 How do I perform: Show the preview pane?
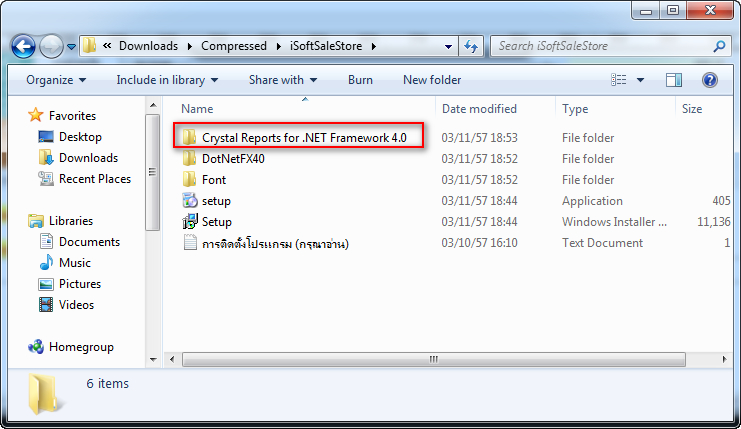click(674, 80)
